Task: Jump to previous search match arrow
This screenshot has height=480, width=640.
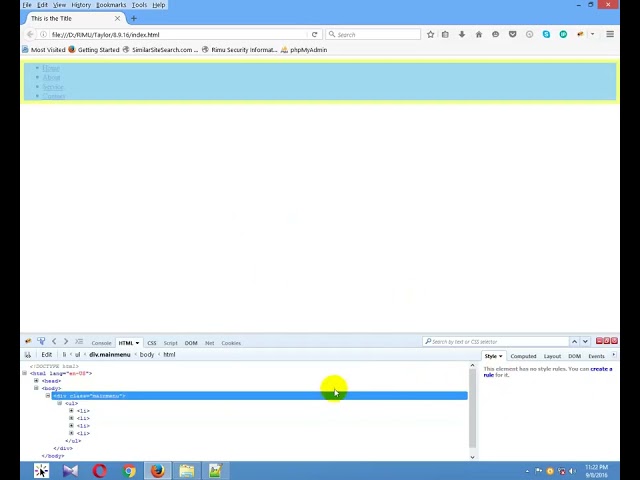Action: [574, 342]
